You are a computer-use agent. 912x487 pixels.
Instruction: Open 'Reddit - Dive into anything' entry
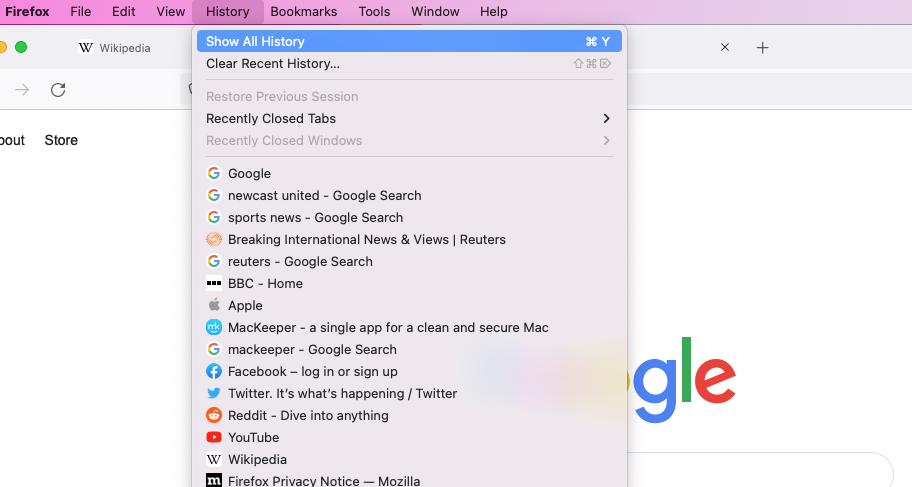409,416
